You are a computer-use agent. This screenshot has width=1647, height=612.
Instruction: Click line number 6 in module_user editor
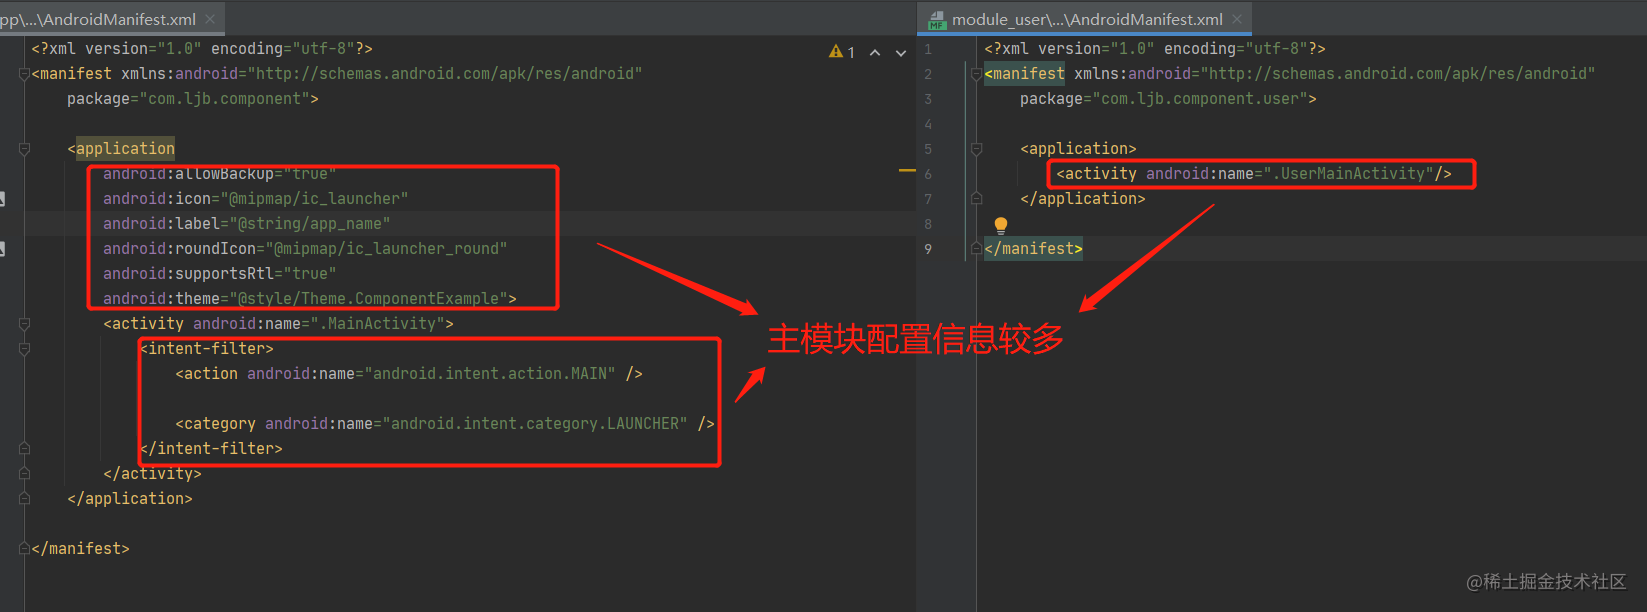[x=928, y=174]
